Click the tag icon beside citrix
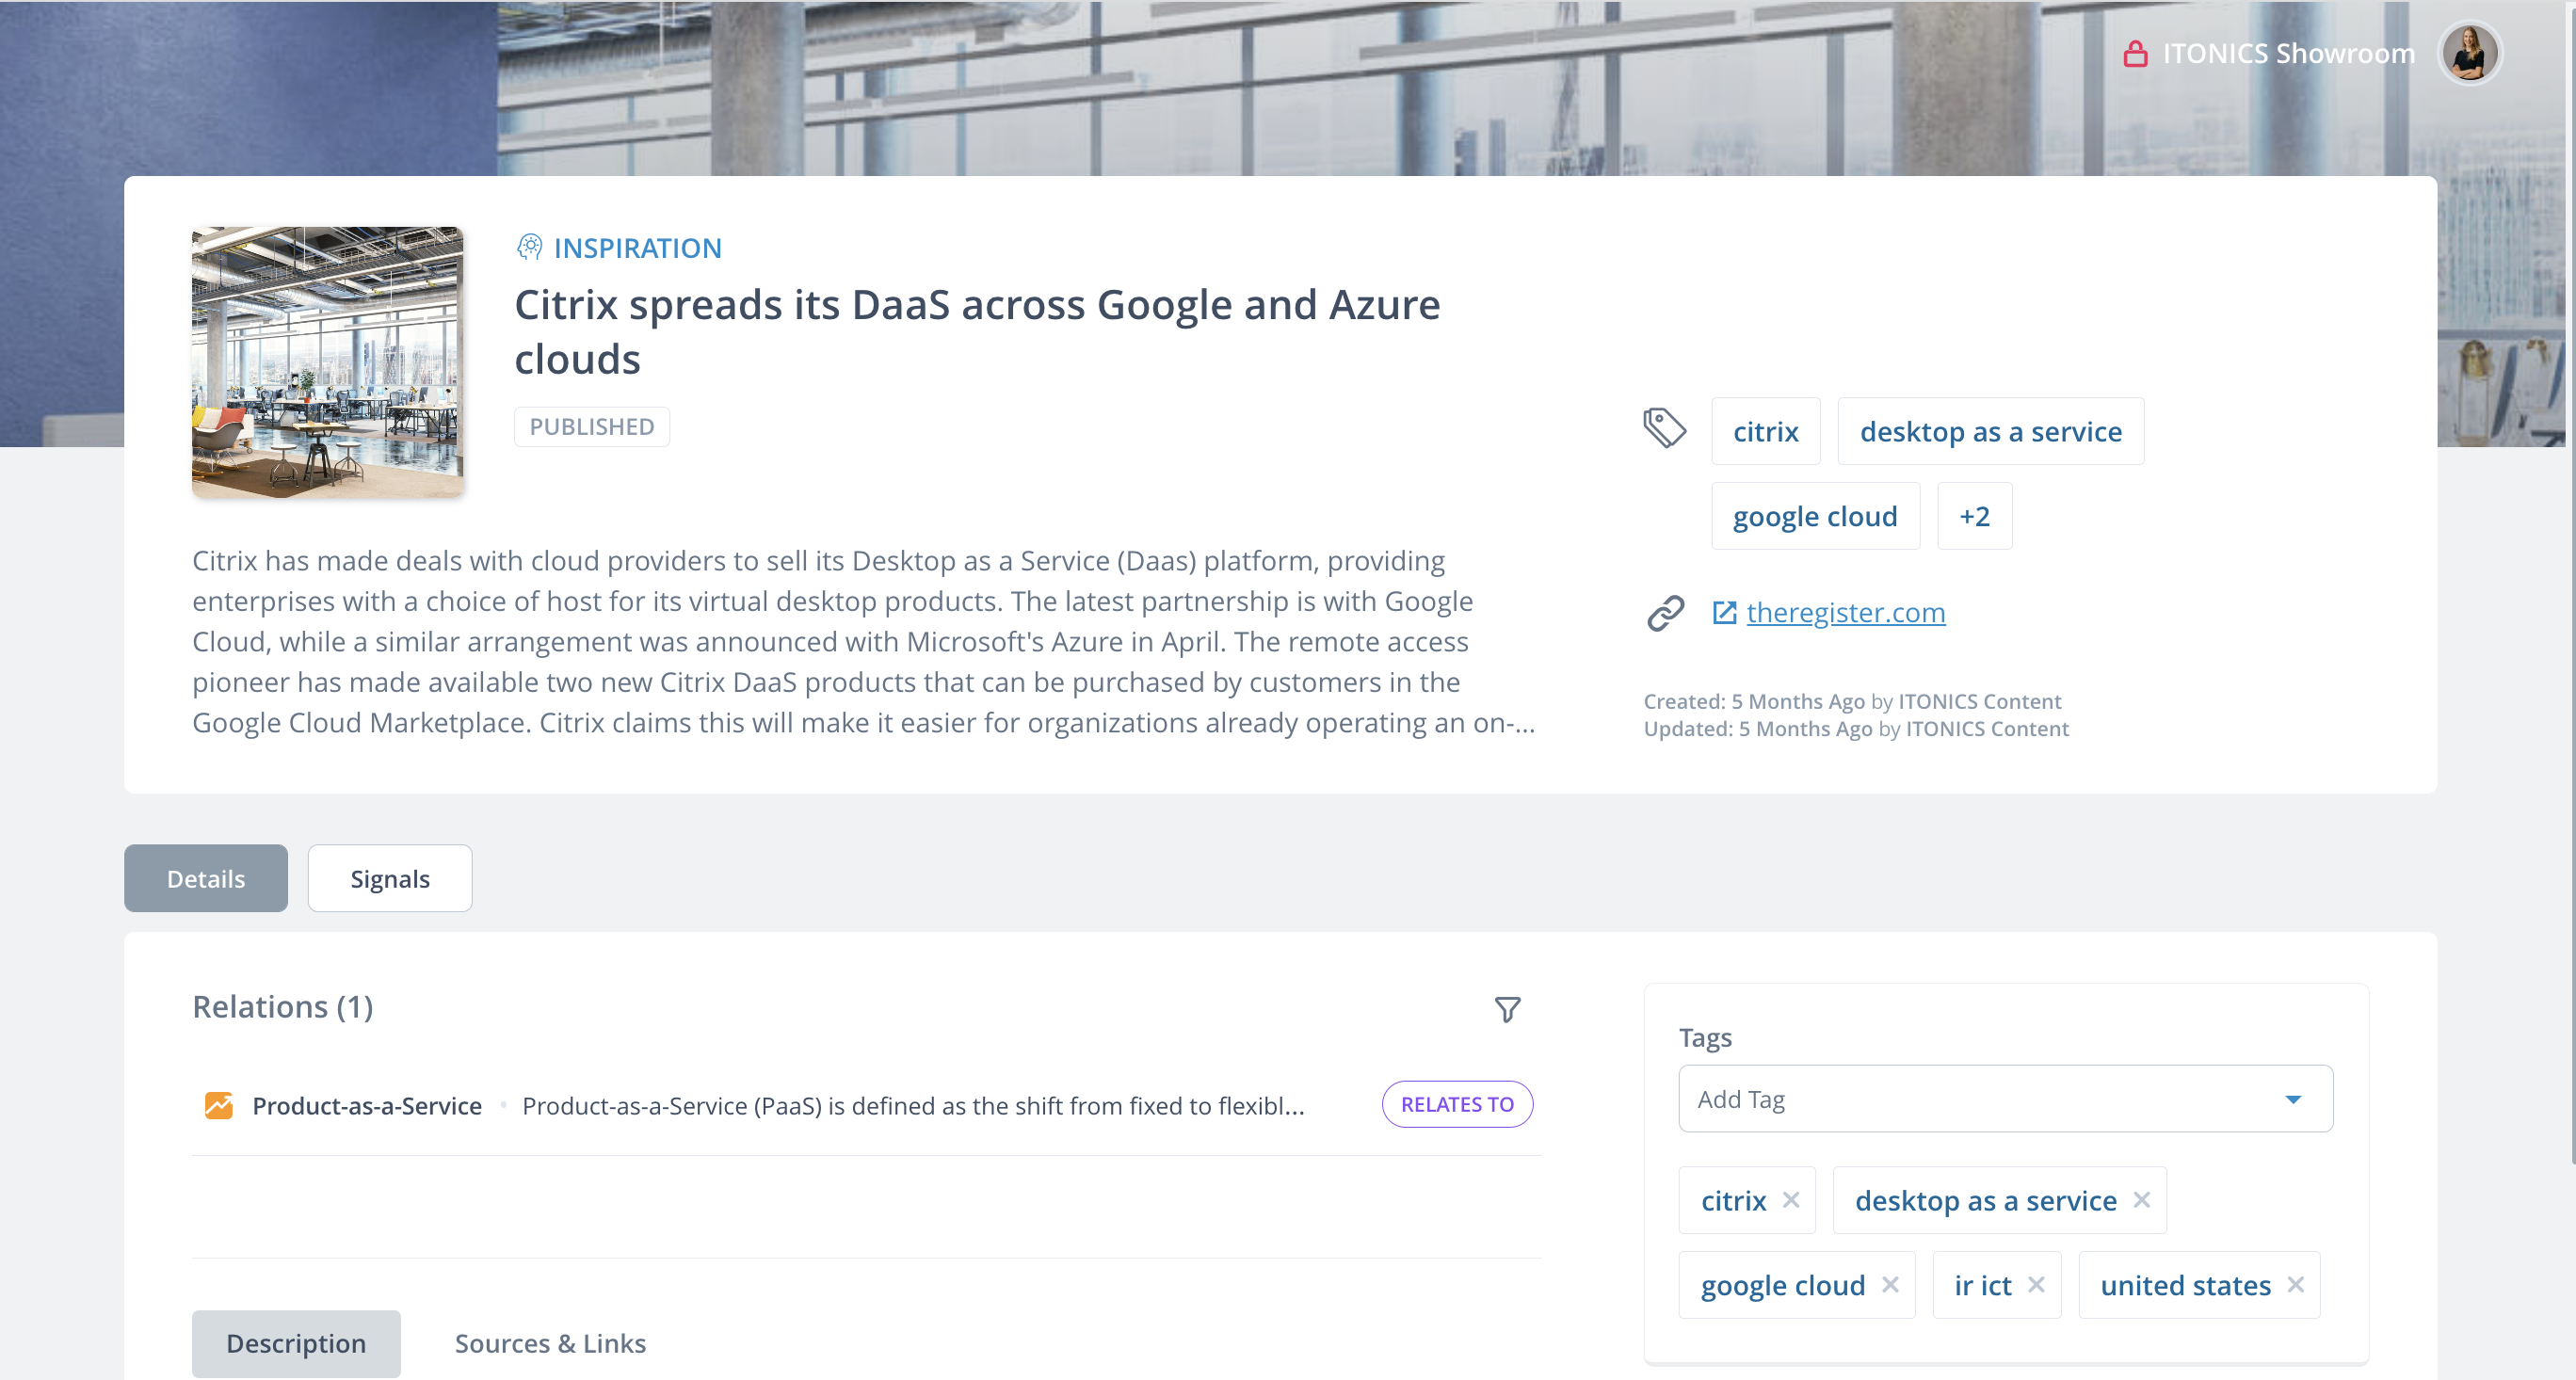The image size is (2576, 1380). (x=1664, y=429)
